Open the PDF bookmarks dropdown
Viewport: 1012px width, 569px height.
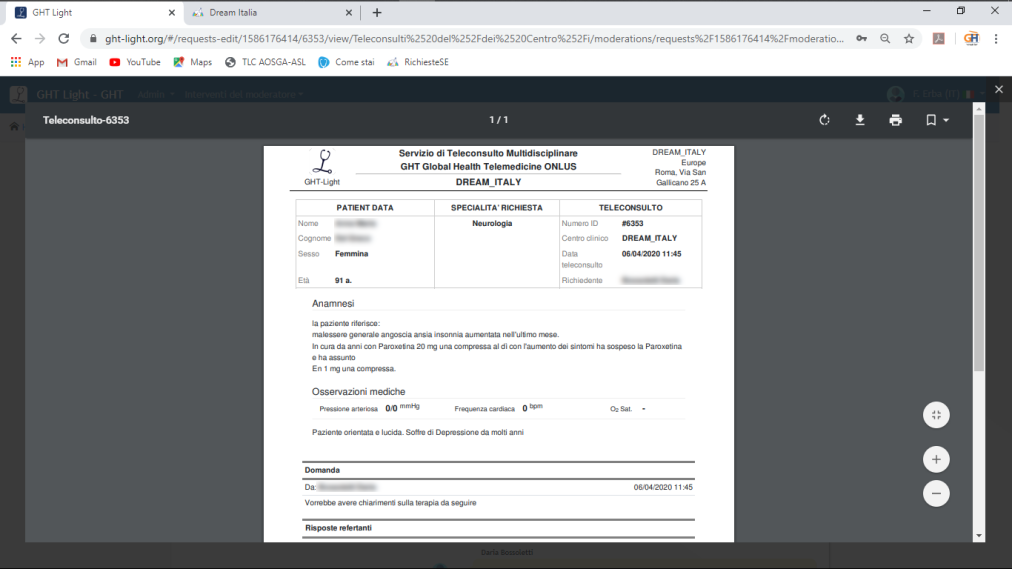[x=937, y=120]
